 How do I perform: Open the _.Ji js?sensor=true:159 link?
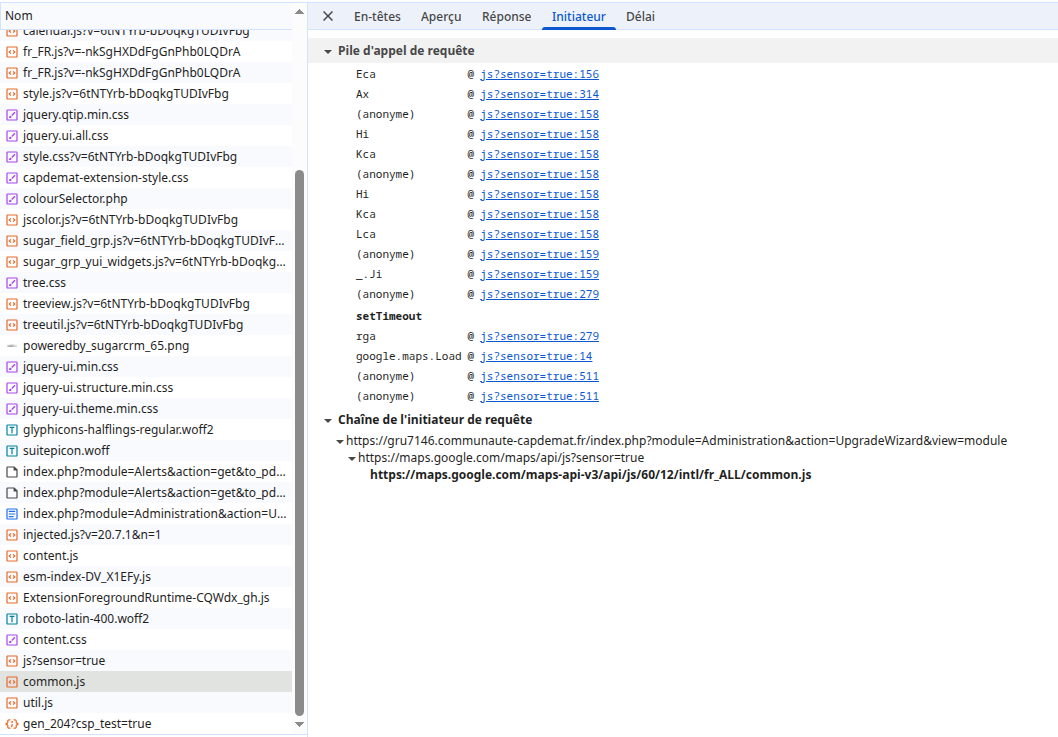(x=539, y=275)
